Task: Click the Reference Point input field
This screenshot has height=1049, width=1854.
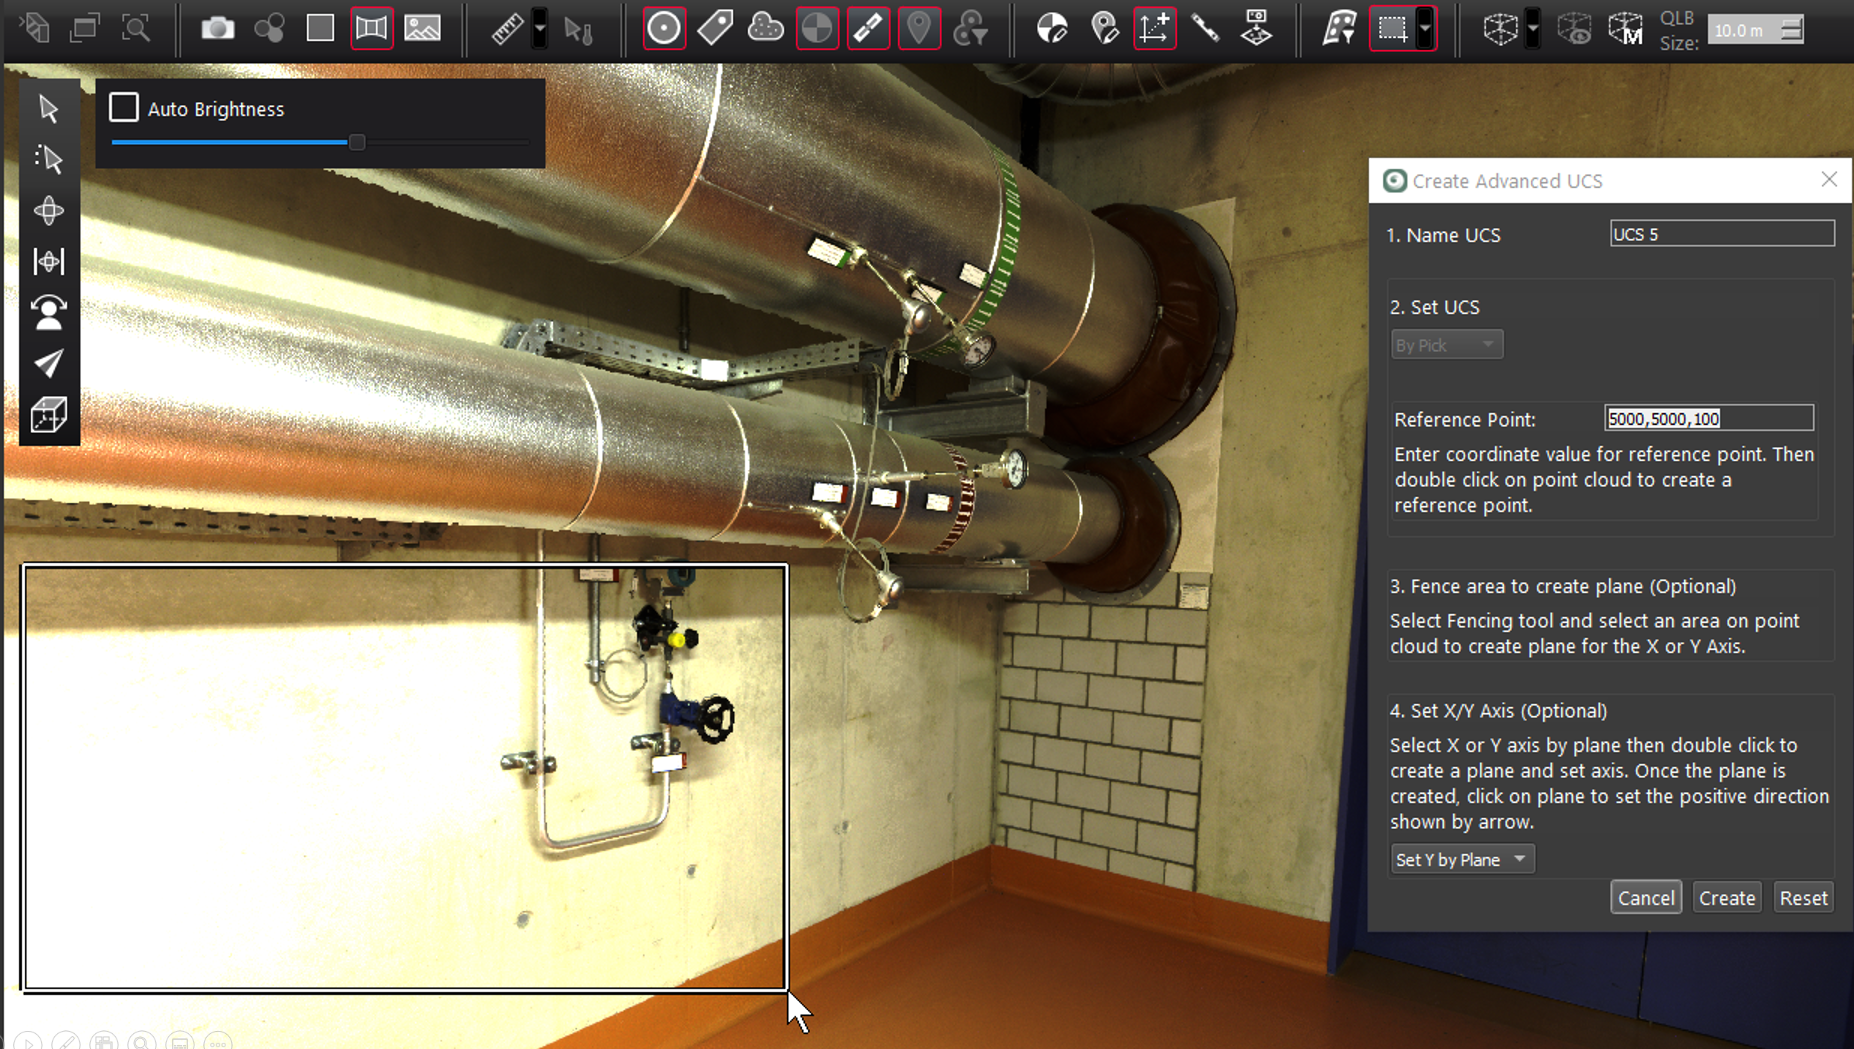Action: coord(1708,419)
